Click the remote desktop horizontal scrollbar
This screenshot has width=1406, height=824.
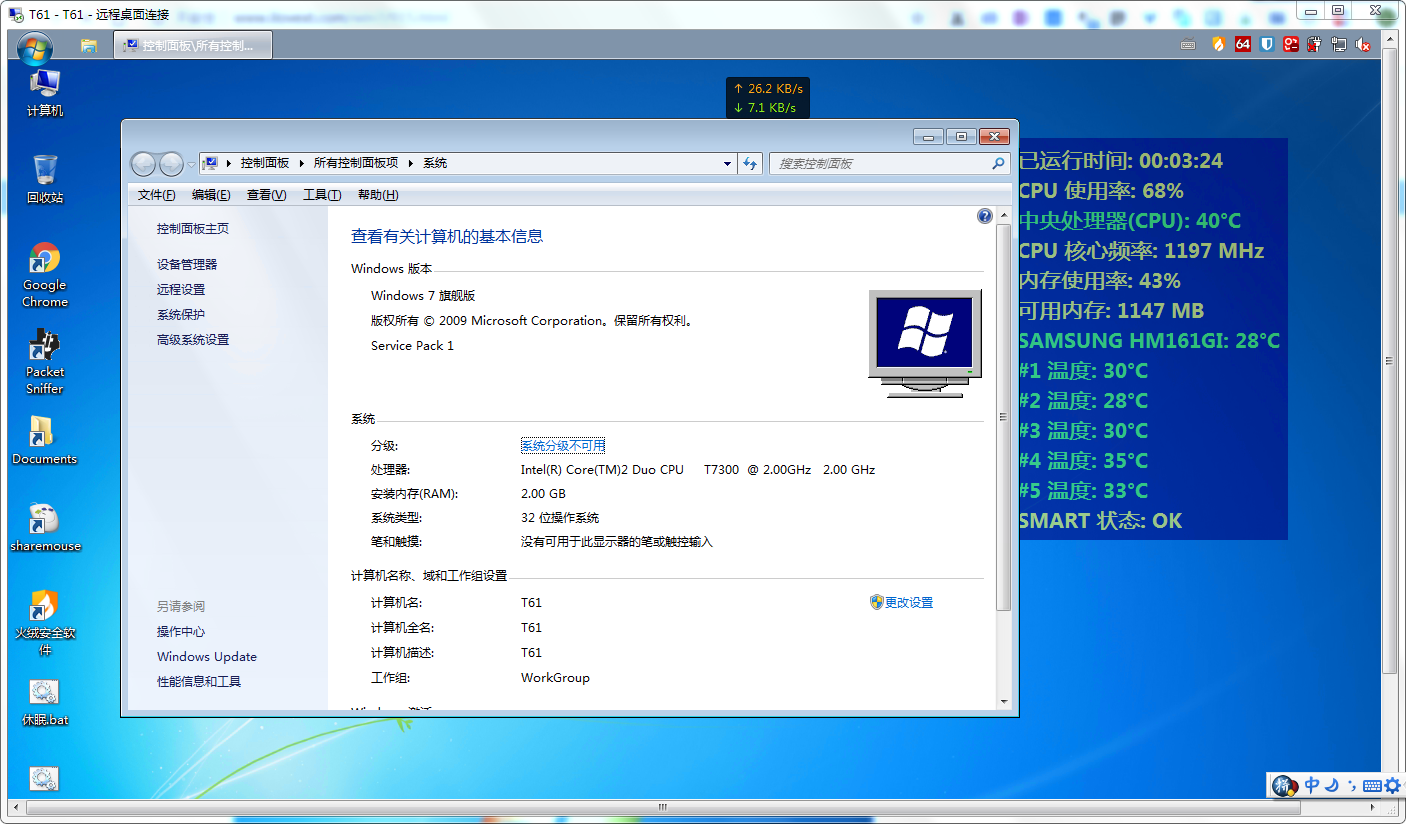tap(662, 806)
